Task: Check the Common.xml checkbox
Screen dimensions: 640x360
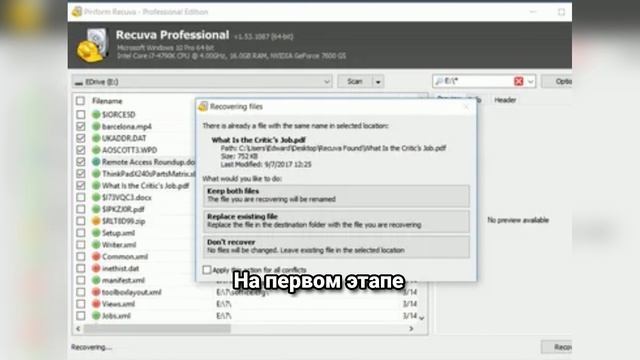Action: 81,256
